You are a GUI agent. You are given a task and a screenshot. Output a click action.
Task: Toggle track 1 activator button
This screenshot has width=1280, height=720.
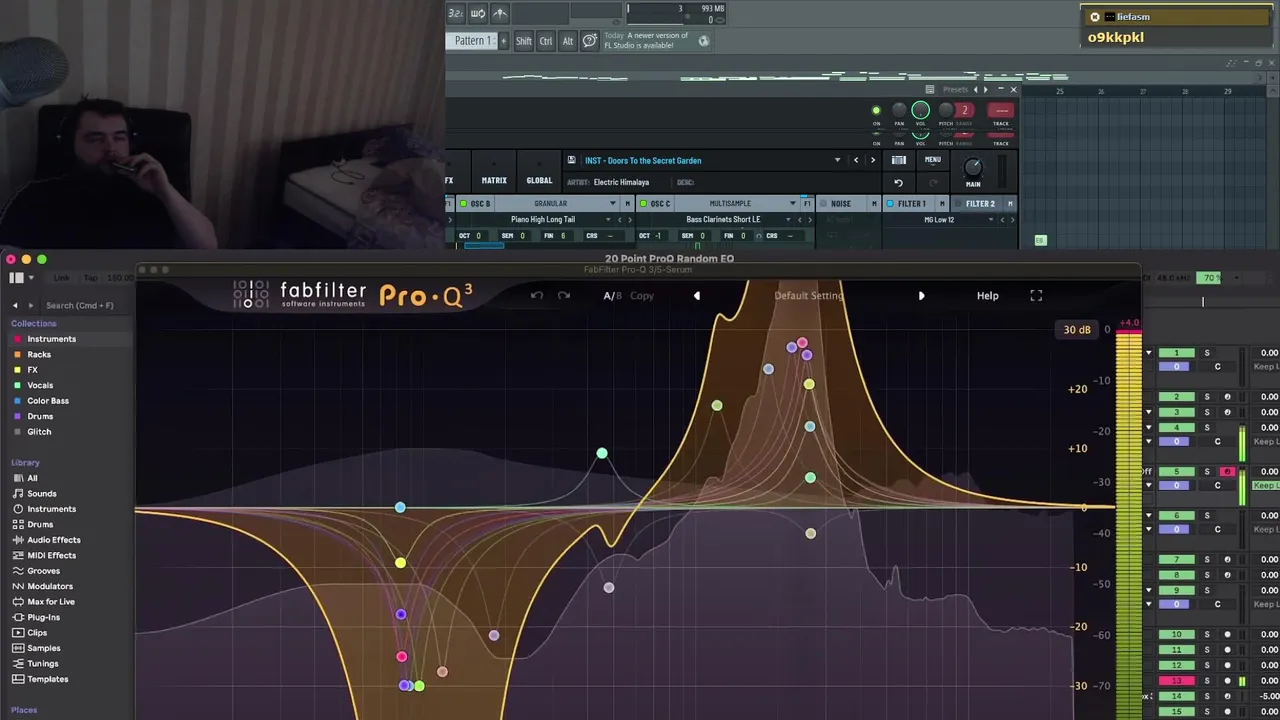[x=1176, y=353]
